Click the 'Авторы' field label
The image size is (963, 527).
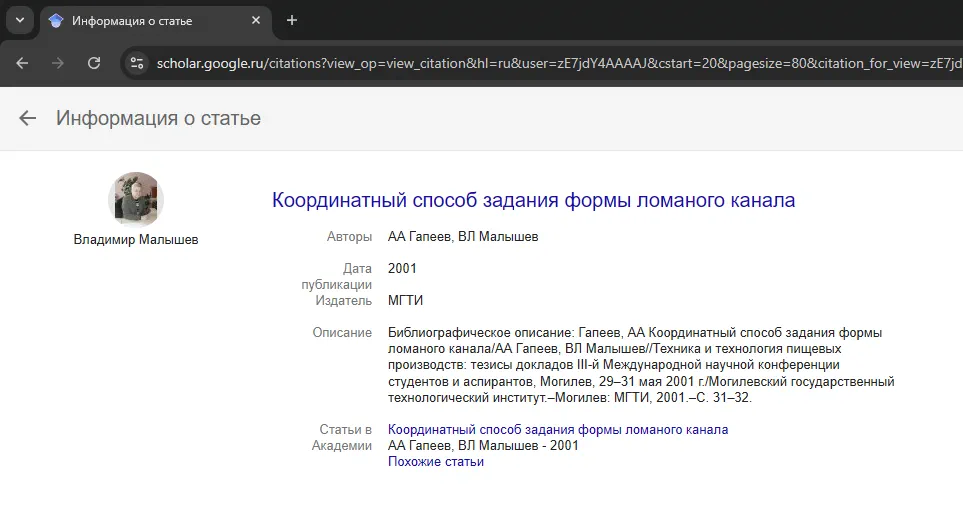click(349, 236)
